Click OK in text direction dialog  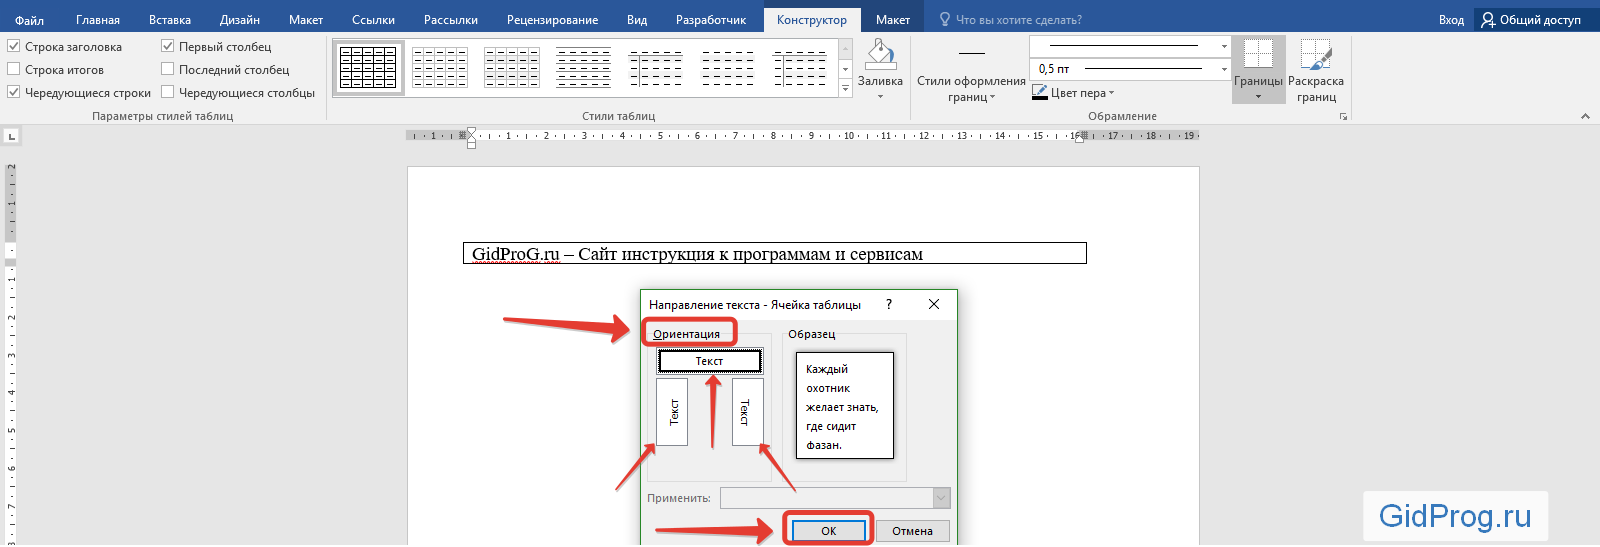pos(828,531)
